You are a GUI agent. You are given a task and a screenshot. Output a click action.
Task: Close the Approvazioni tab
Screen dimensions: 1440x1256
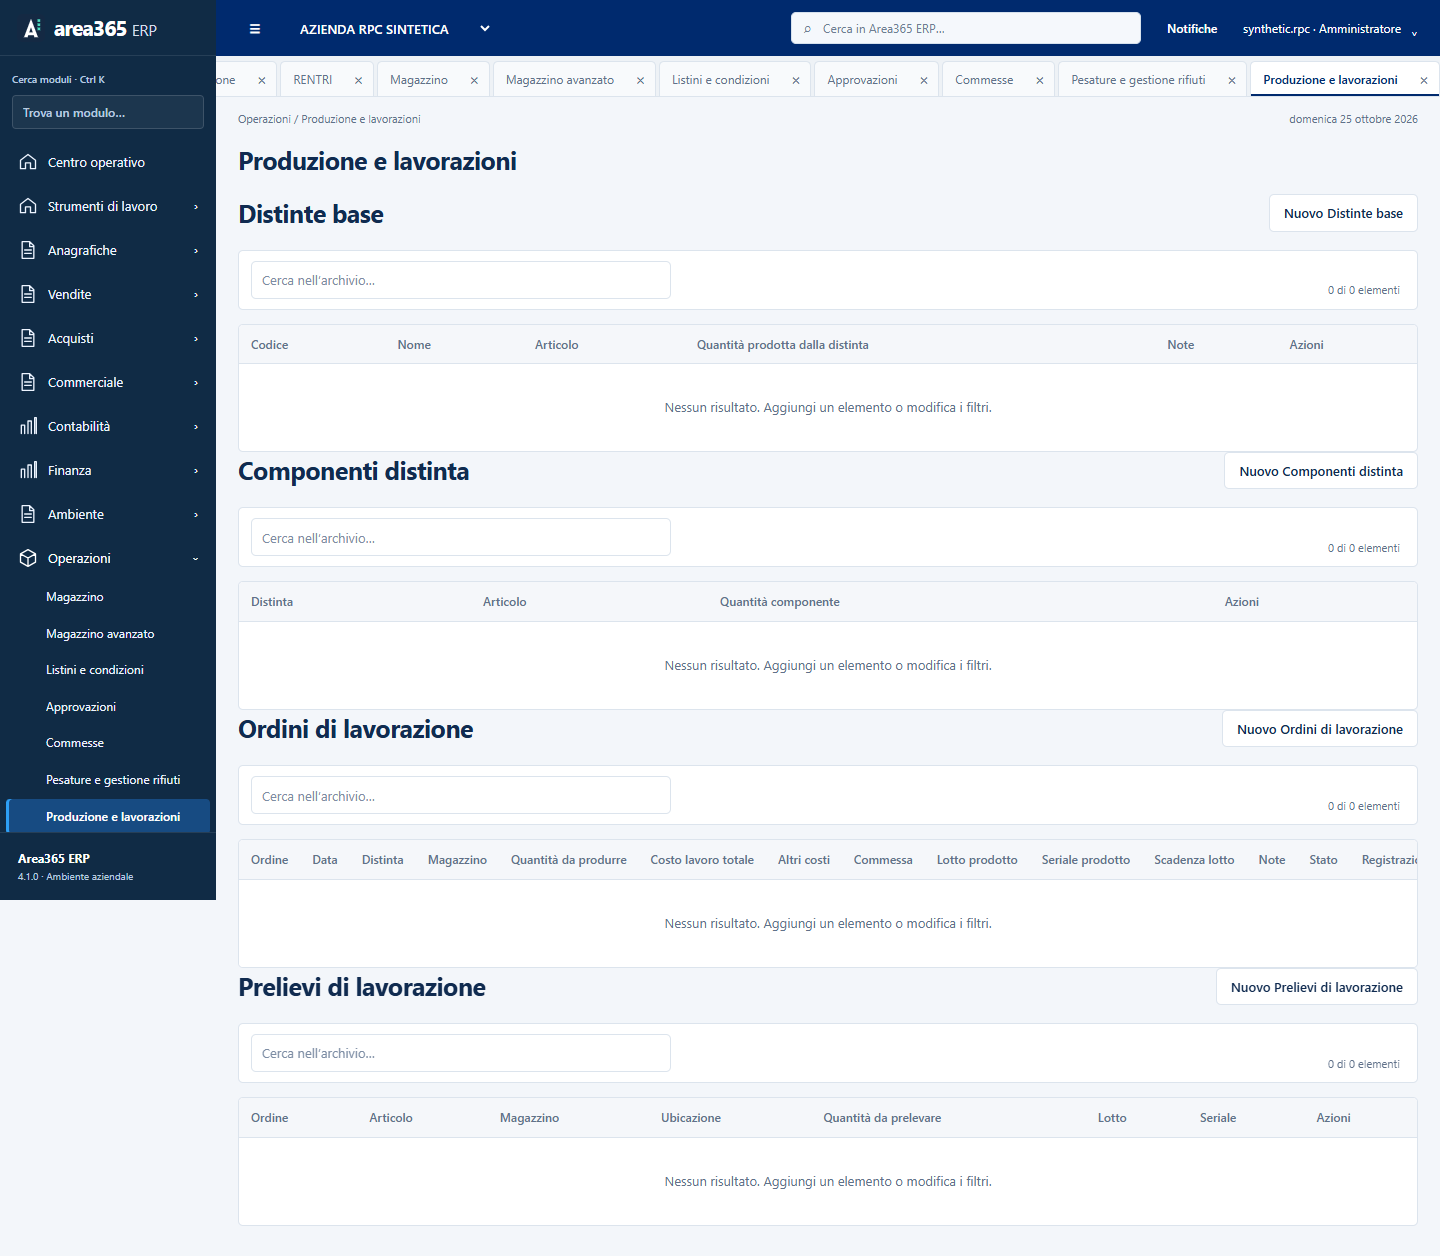(x=924, y=80)
